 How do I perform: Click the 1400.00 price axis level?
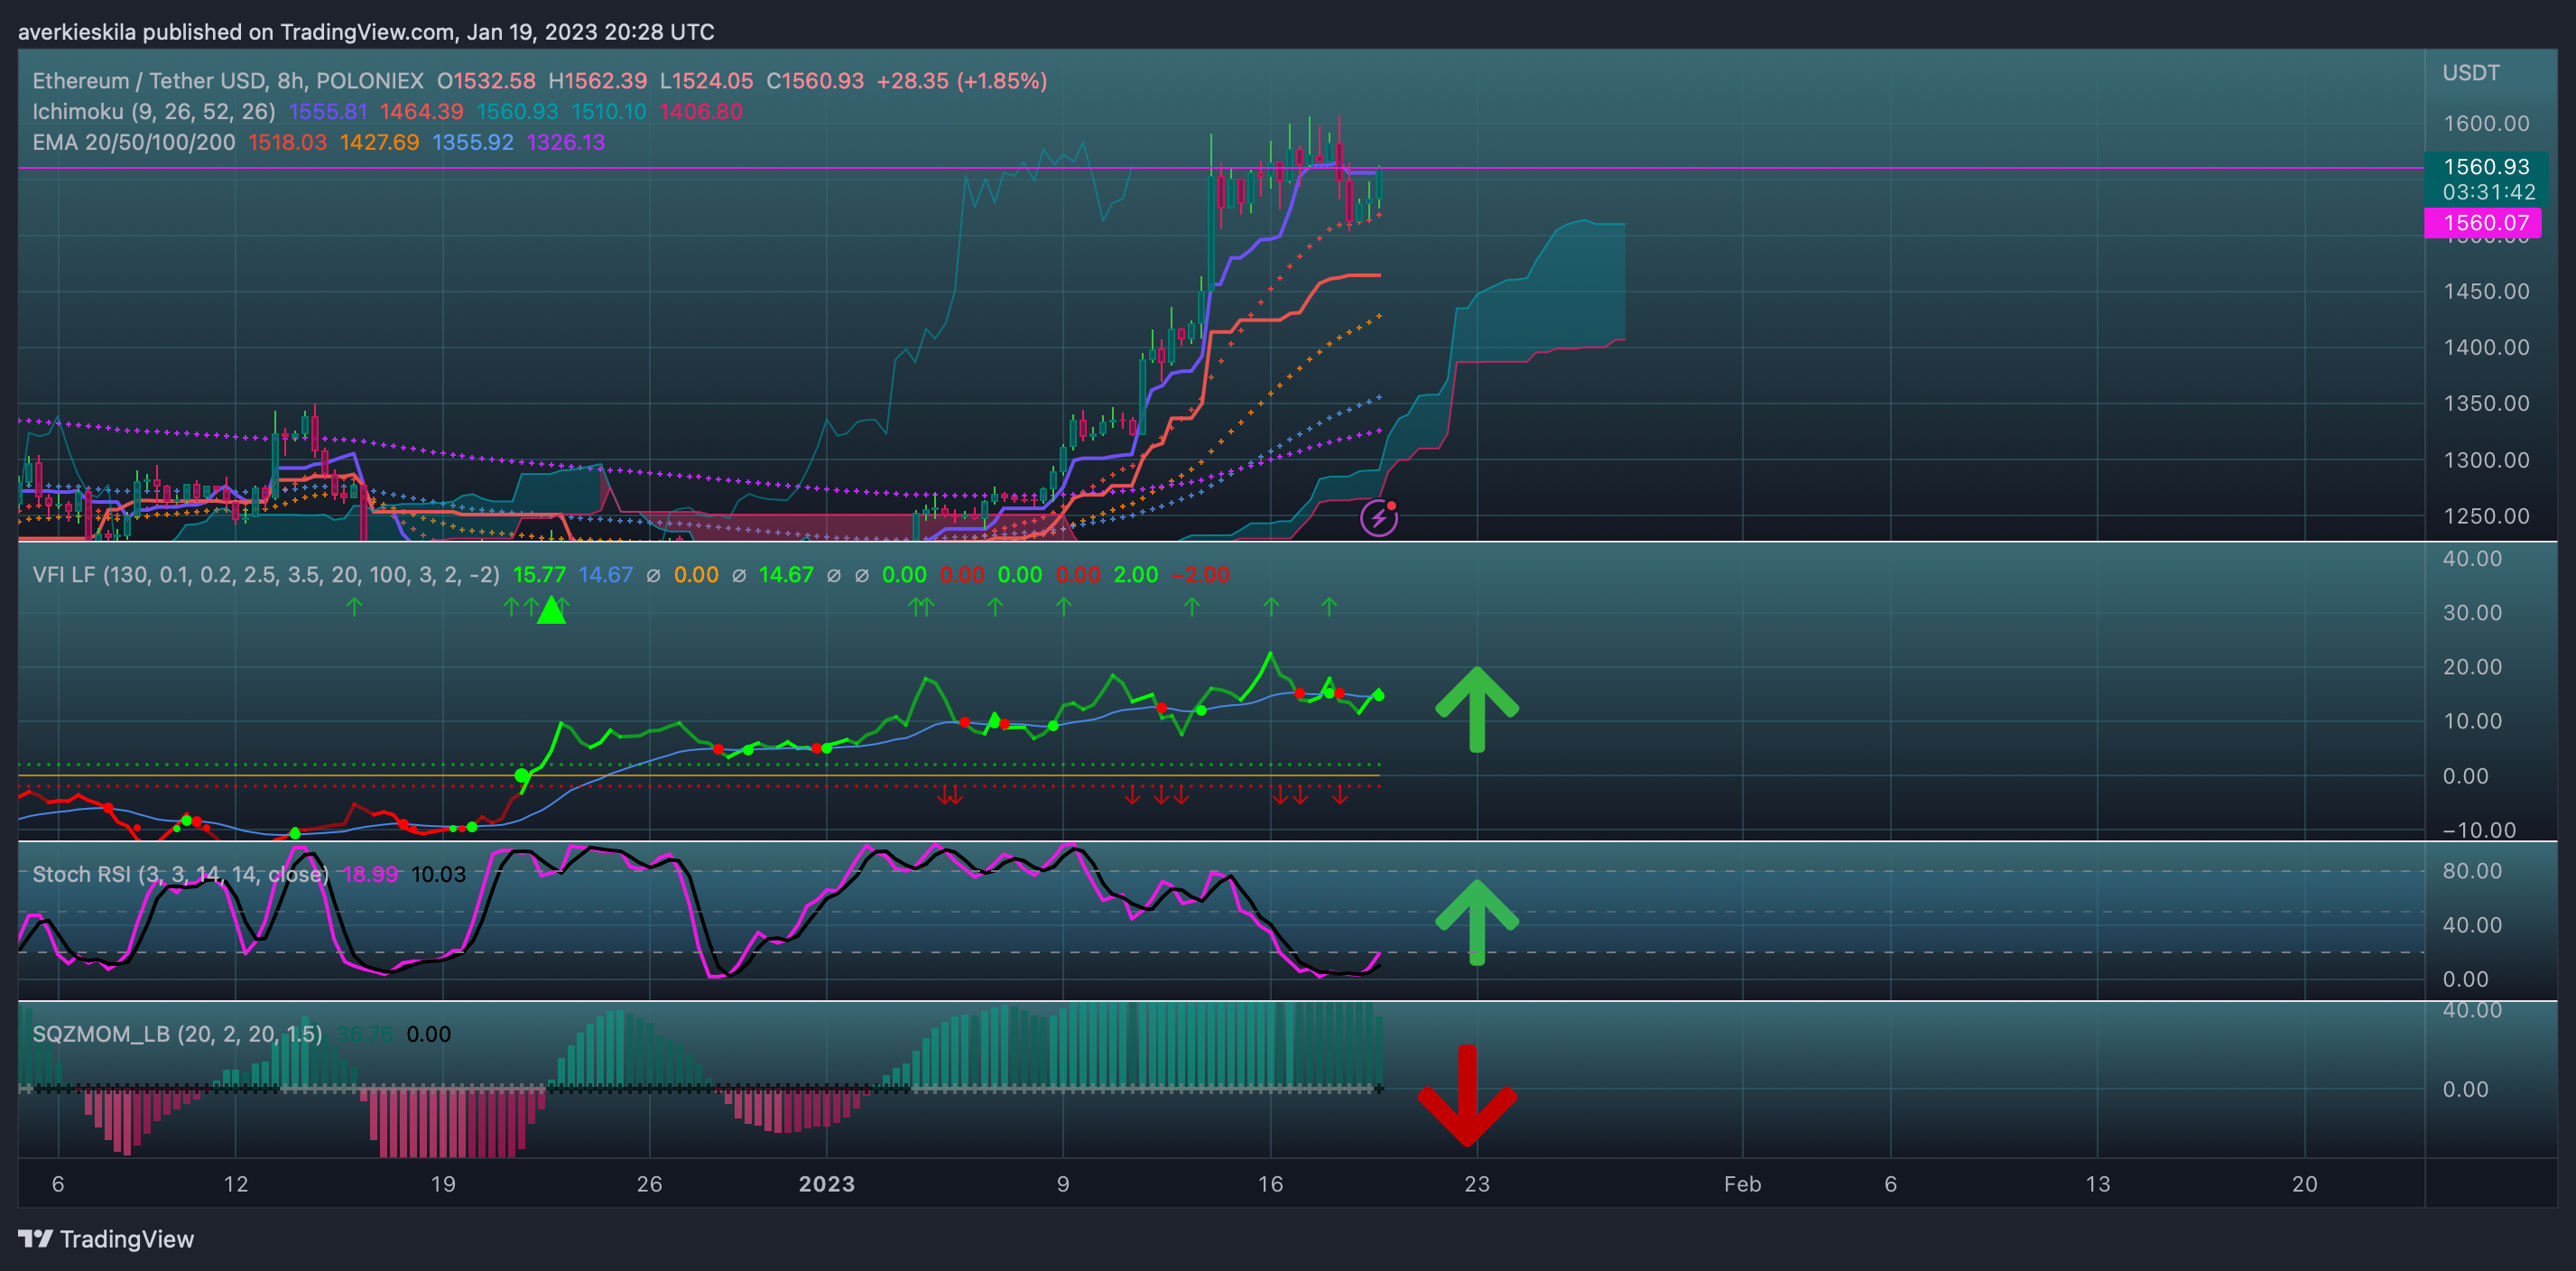point(2486,347)
